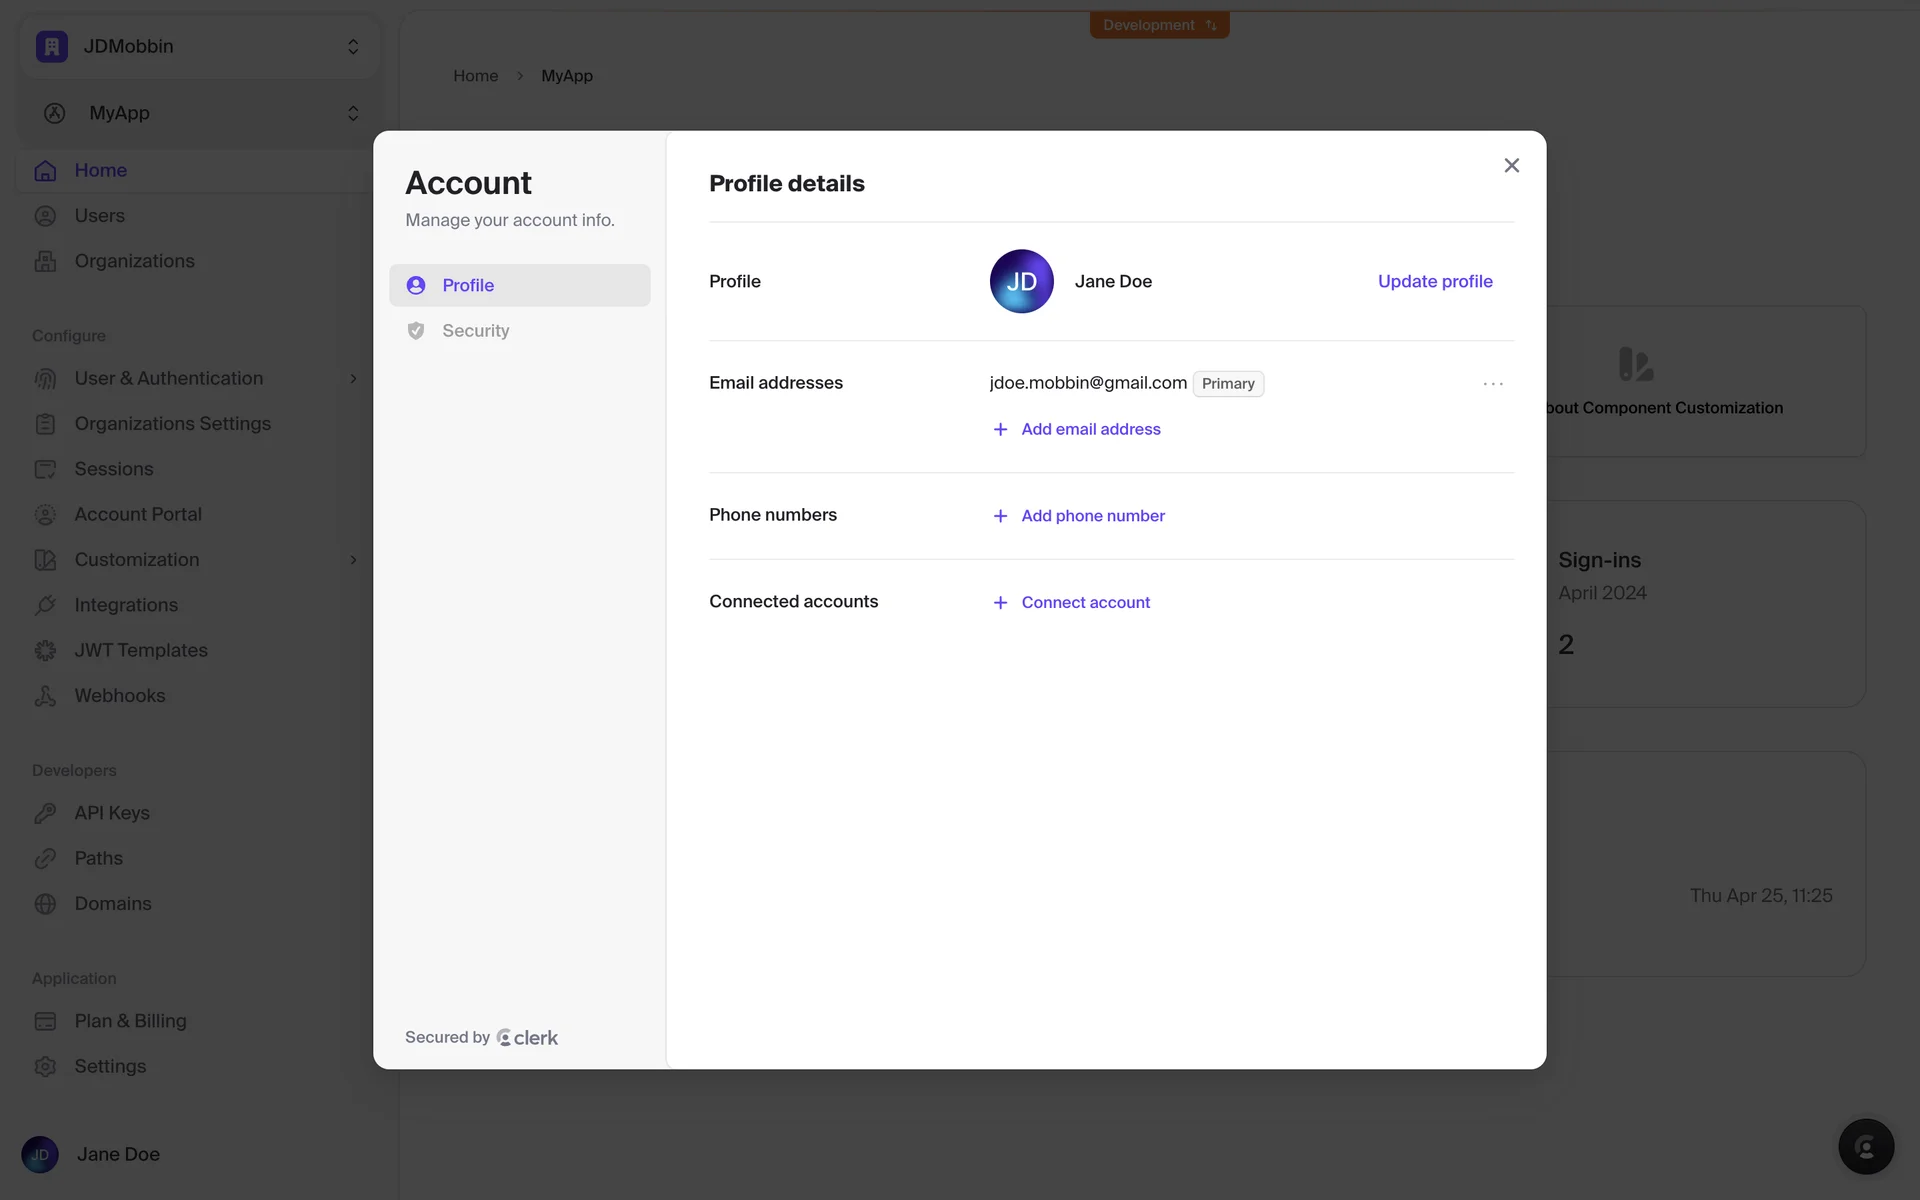The height and width of the screenshot is (1200, 1920).
Task: Click the plus icon beside Add email address
Action: pos(1000,430)
